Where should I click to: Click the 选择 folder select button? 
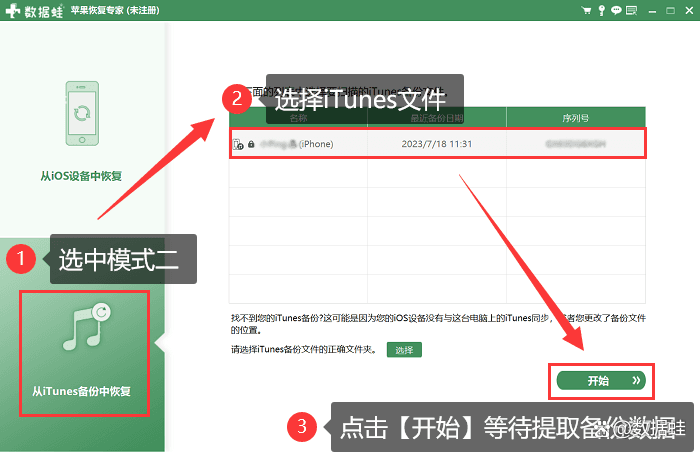(404, 350)
